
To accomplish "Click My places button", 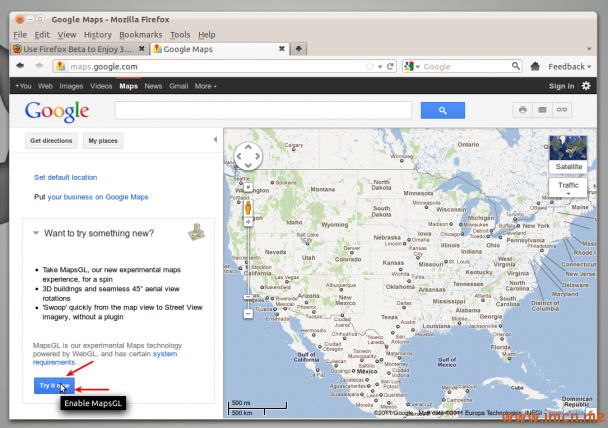I will click(x=103, y=141).
